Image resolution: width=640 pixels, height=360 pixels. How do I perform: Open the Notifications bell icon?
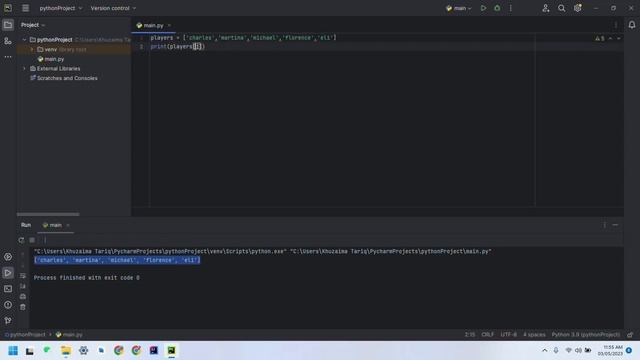point(631,25)
